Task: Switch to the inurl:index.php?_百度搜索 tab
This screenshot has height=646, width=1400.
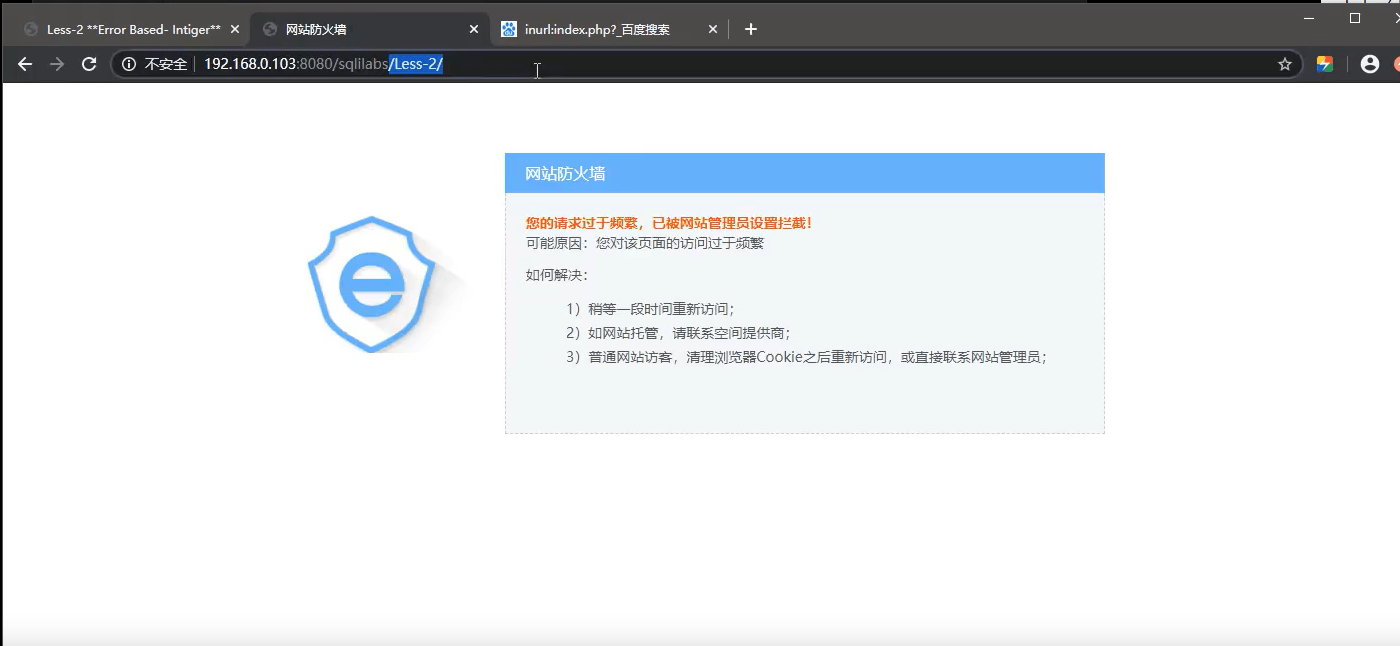Action: (x=609, y=29)
